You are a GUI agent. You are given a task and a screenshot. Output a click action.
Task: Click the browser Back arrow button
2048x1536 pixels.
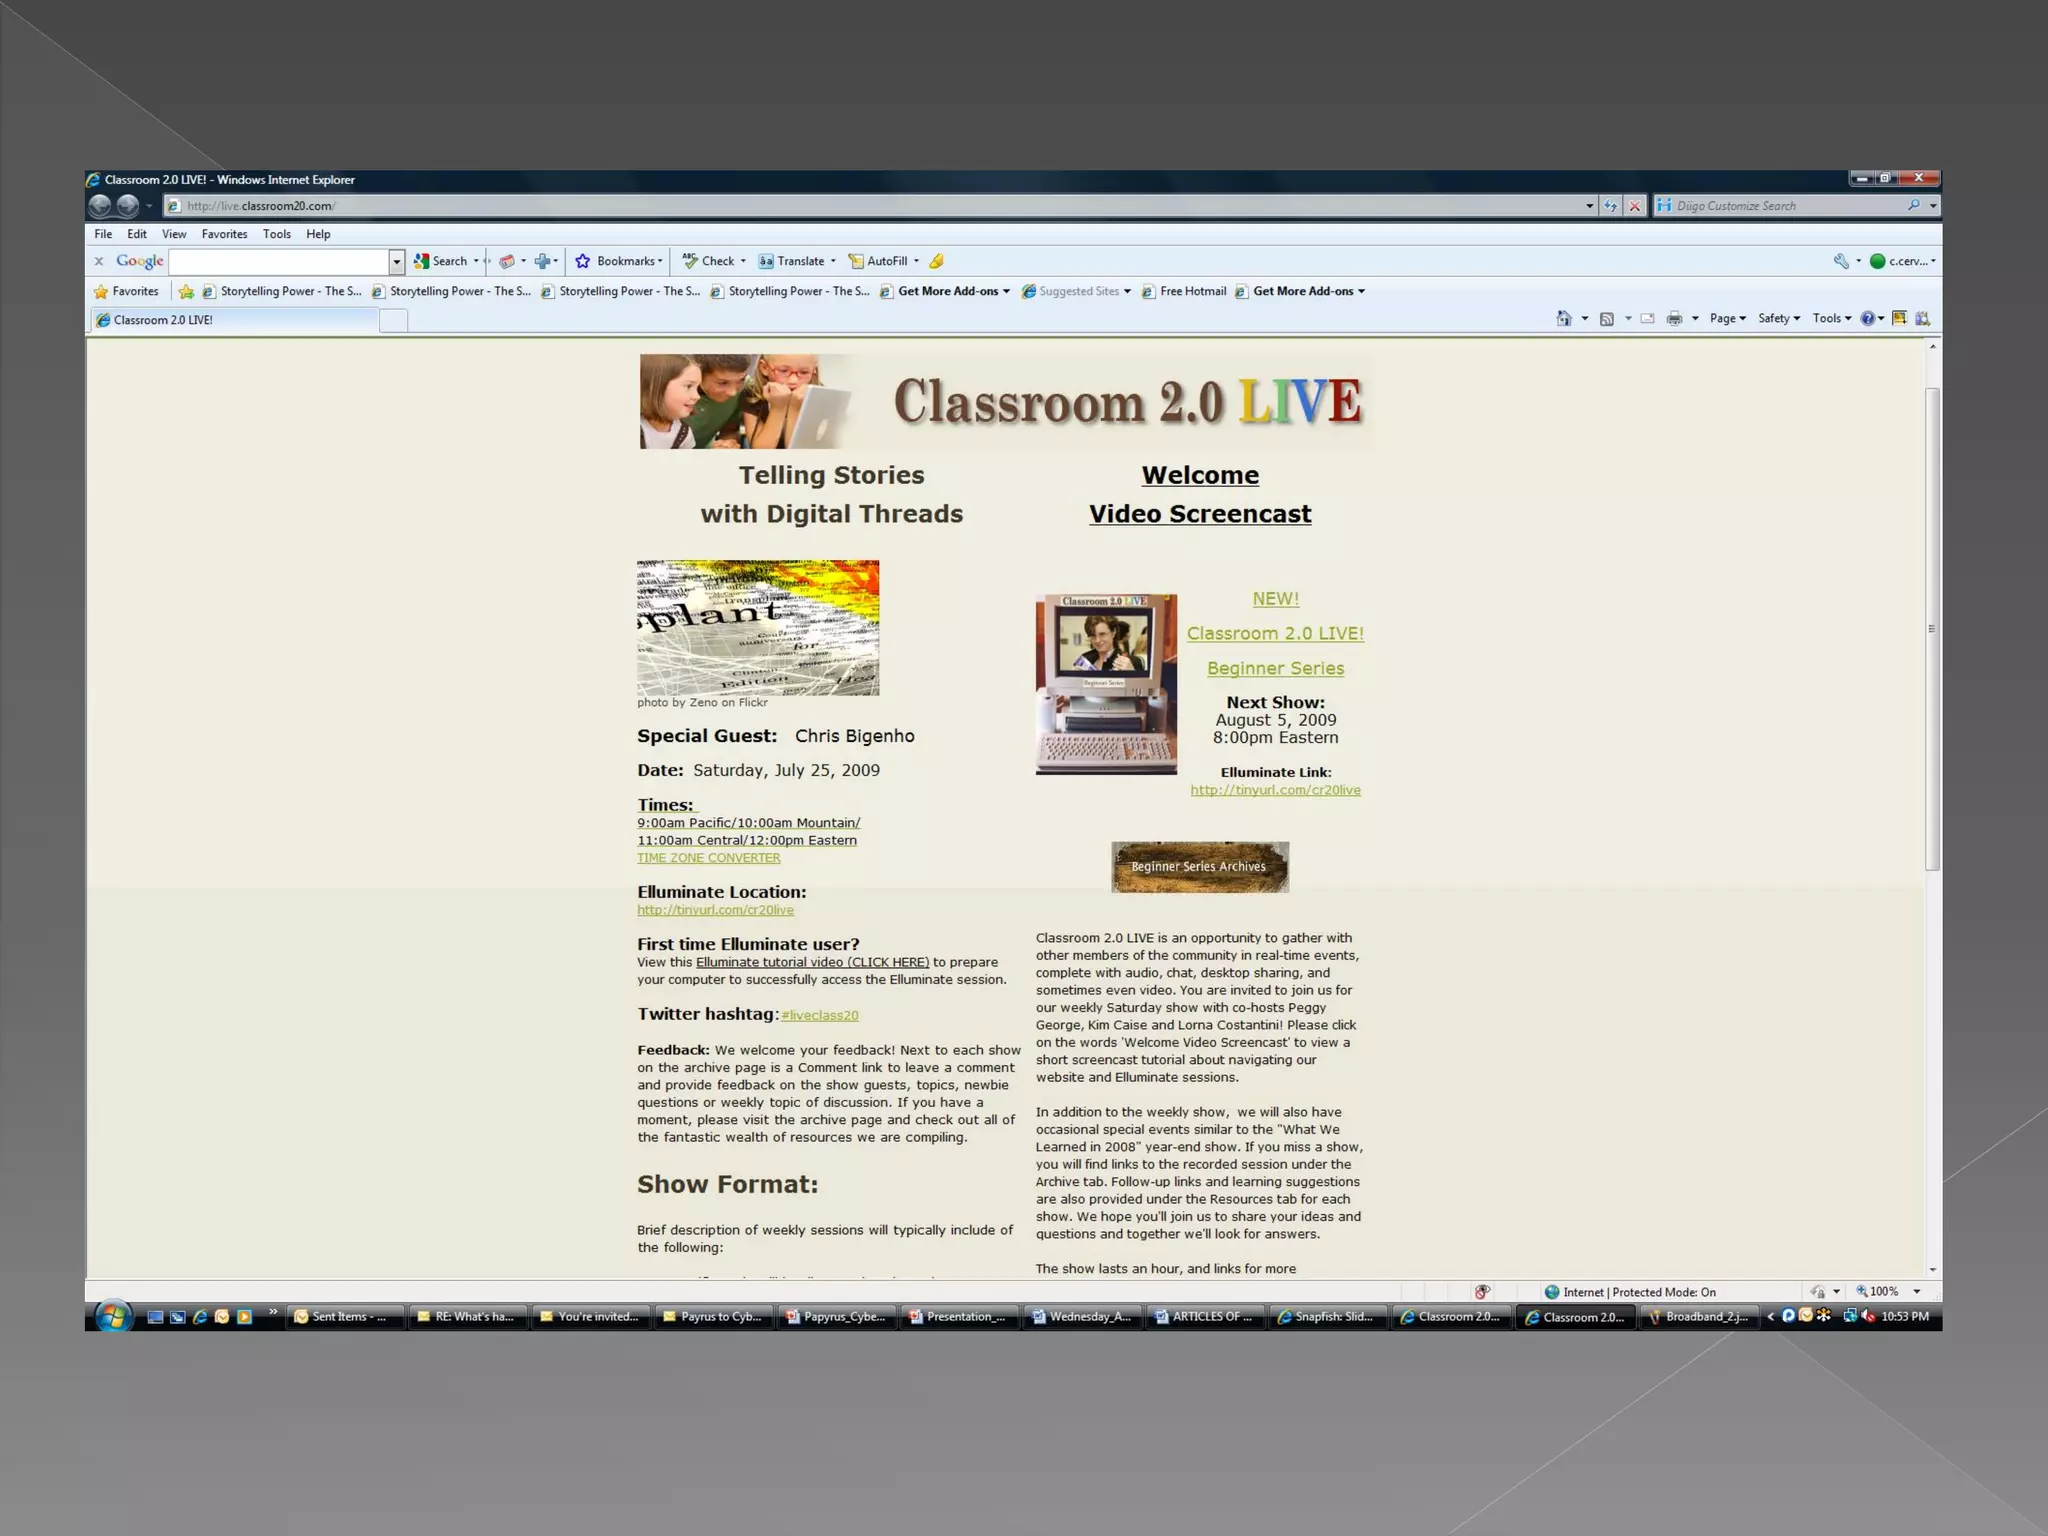pyautogui.click(x=100, y=206)
